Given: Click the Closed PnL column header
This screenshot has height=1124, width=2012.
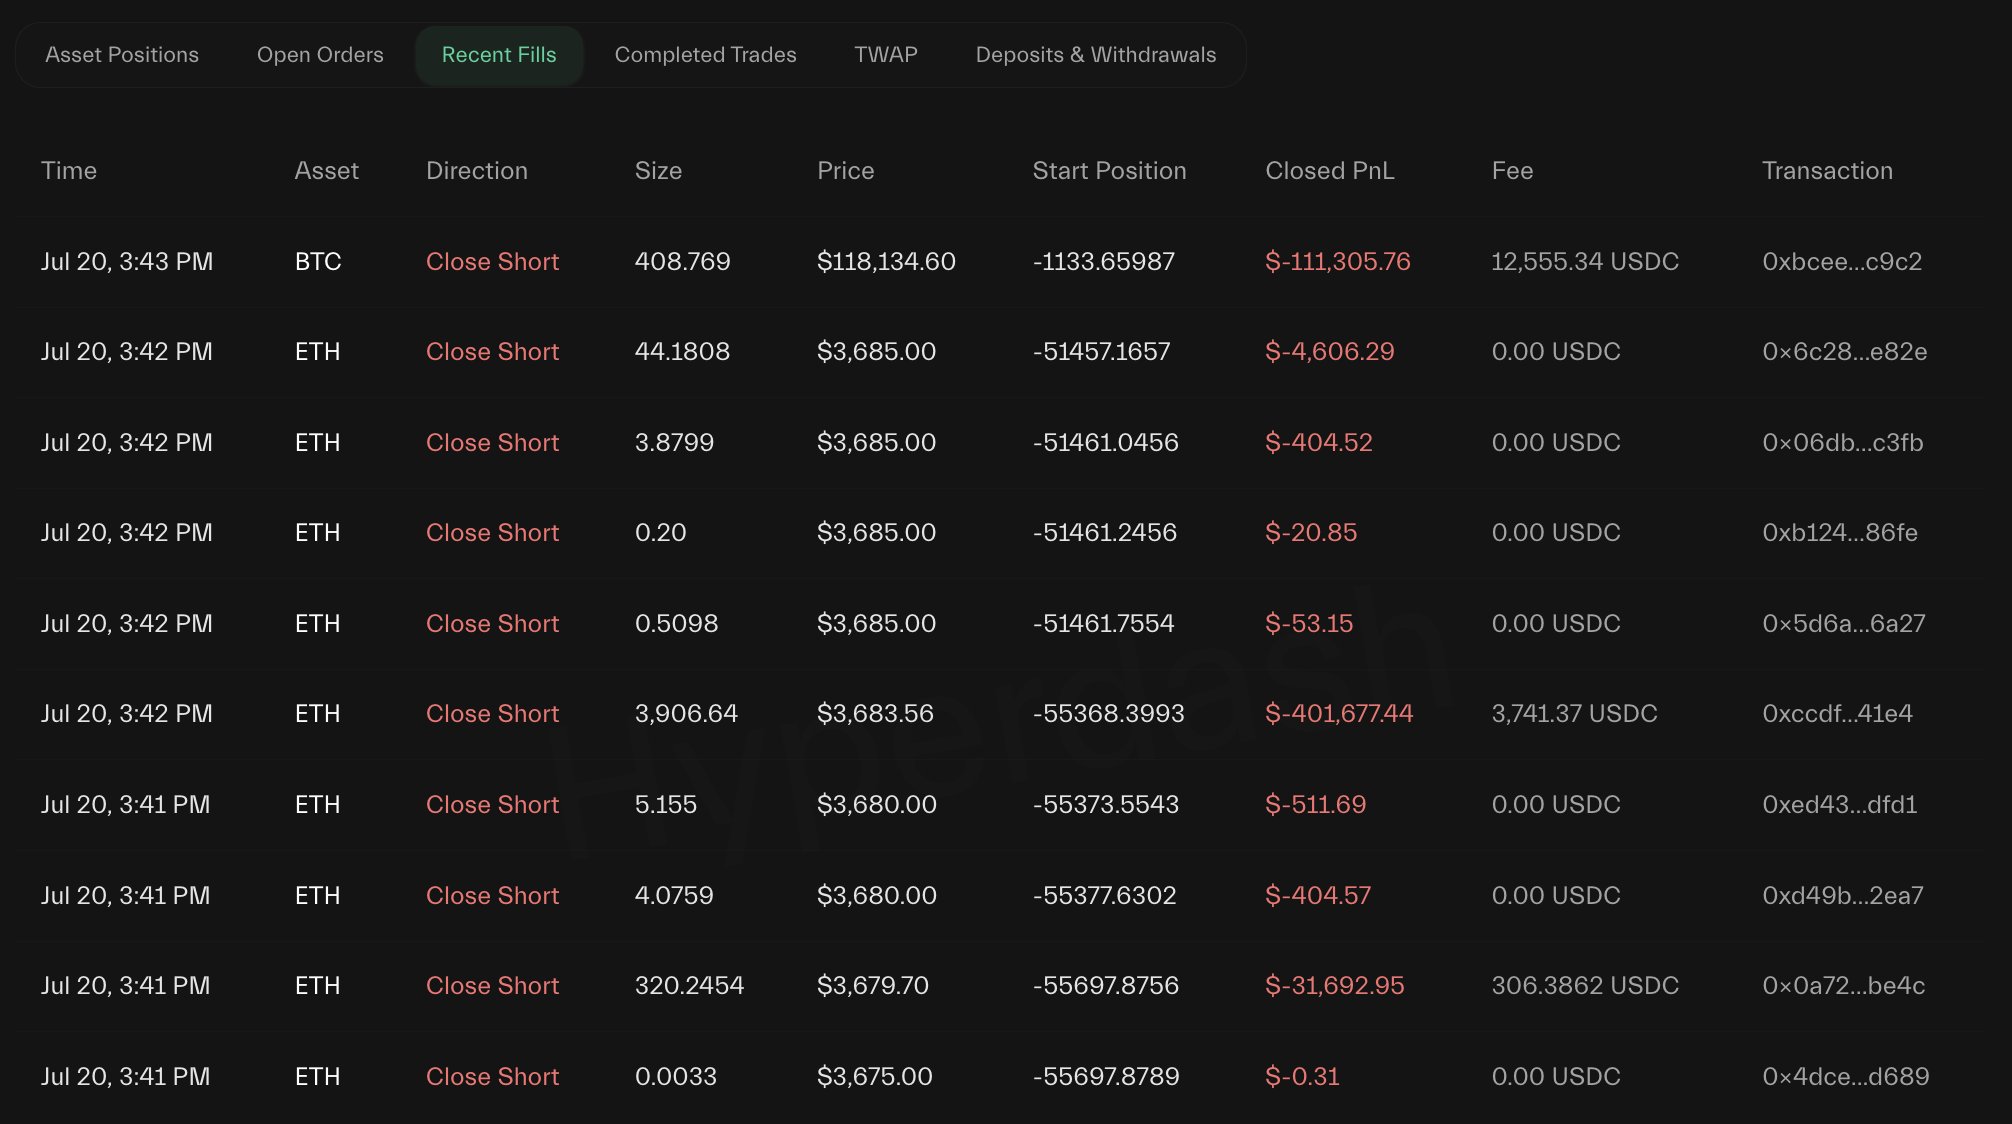Looking at the screenshot, I should coord(1330,171).
